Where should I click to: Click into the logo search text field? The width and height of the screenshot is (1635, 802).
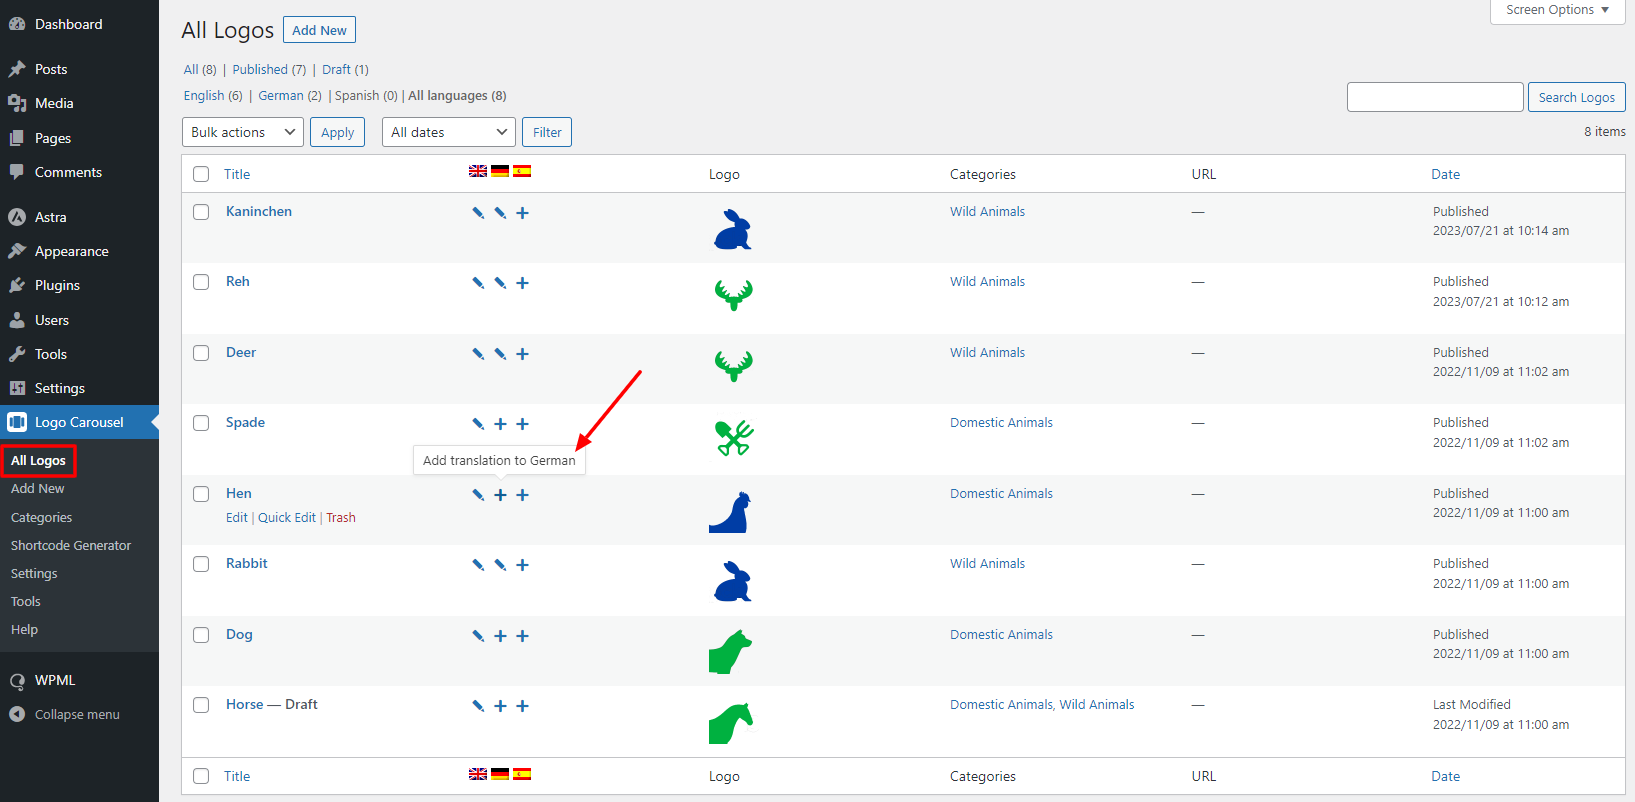click(x=1434, y=97)
